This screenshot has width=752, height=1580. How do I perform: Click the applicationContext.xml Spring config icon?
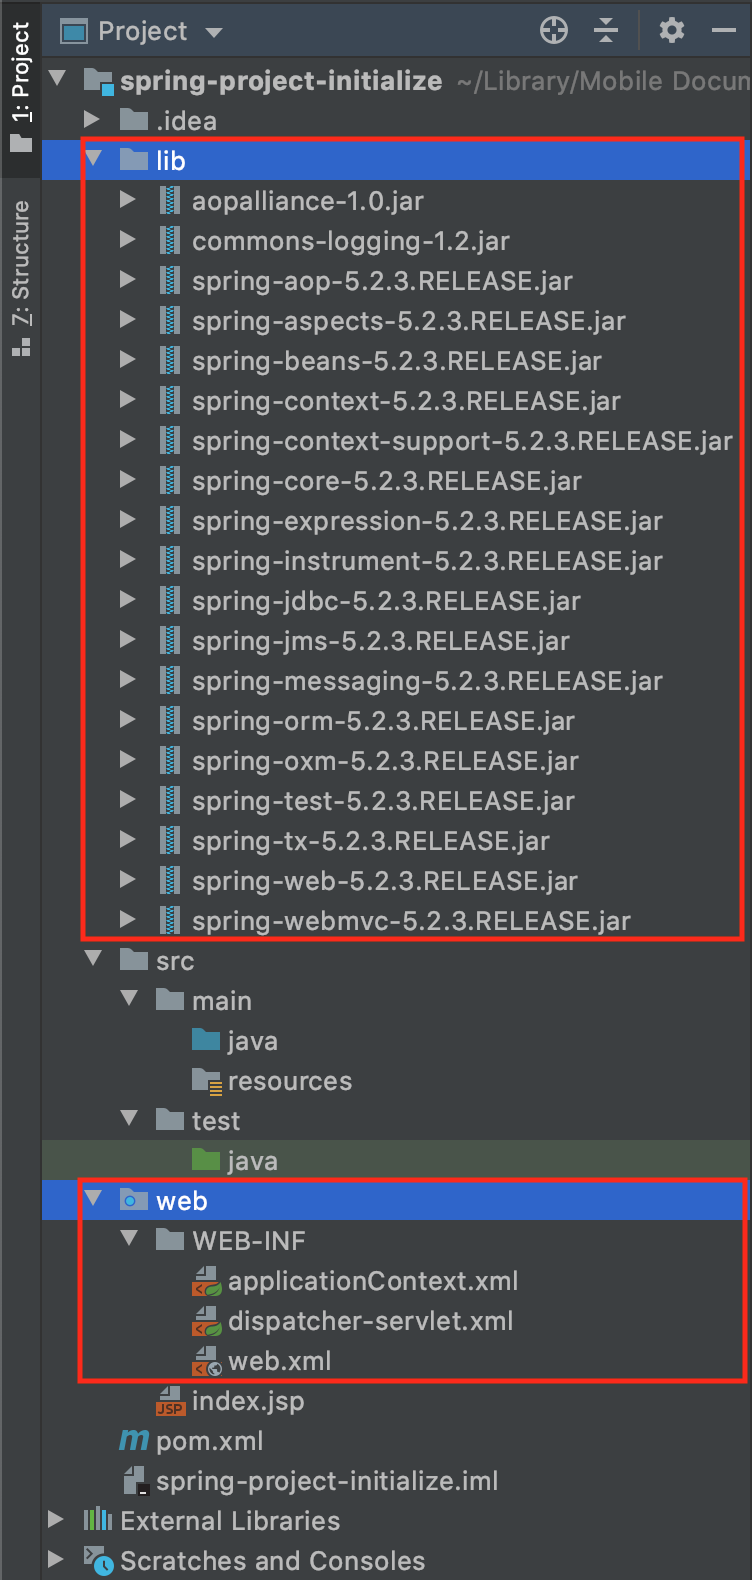(x=207, y=1281)
